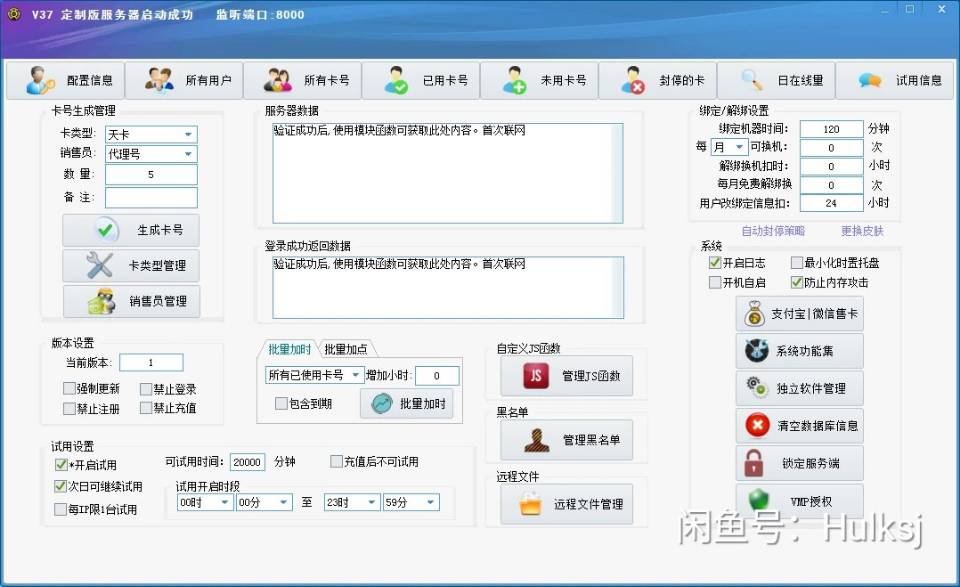Click the chart icon on 批量加时
960x587 pixels.
point(381,403)
